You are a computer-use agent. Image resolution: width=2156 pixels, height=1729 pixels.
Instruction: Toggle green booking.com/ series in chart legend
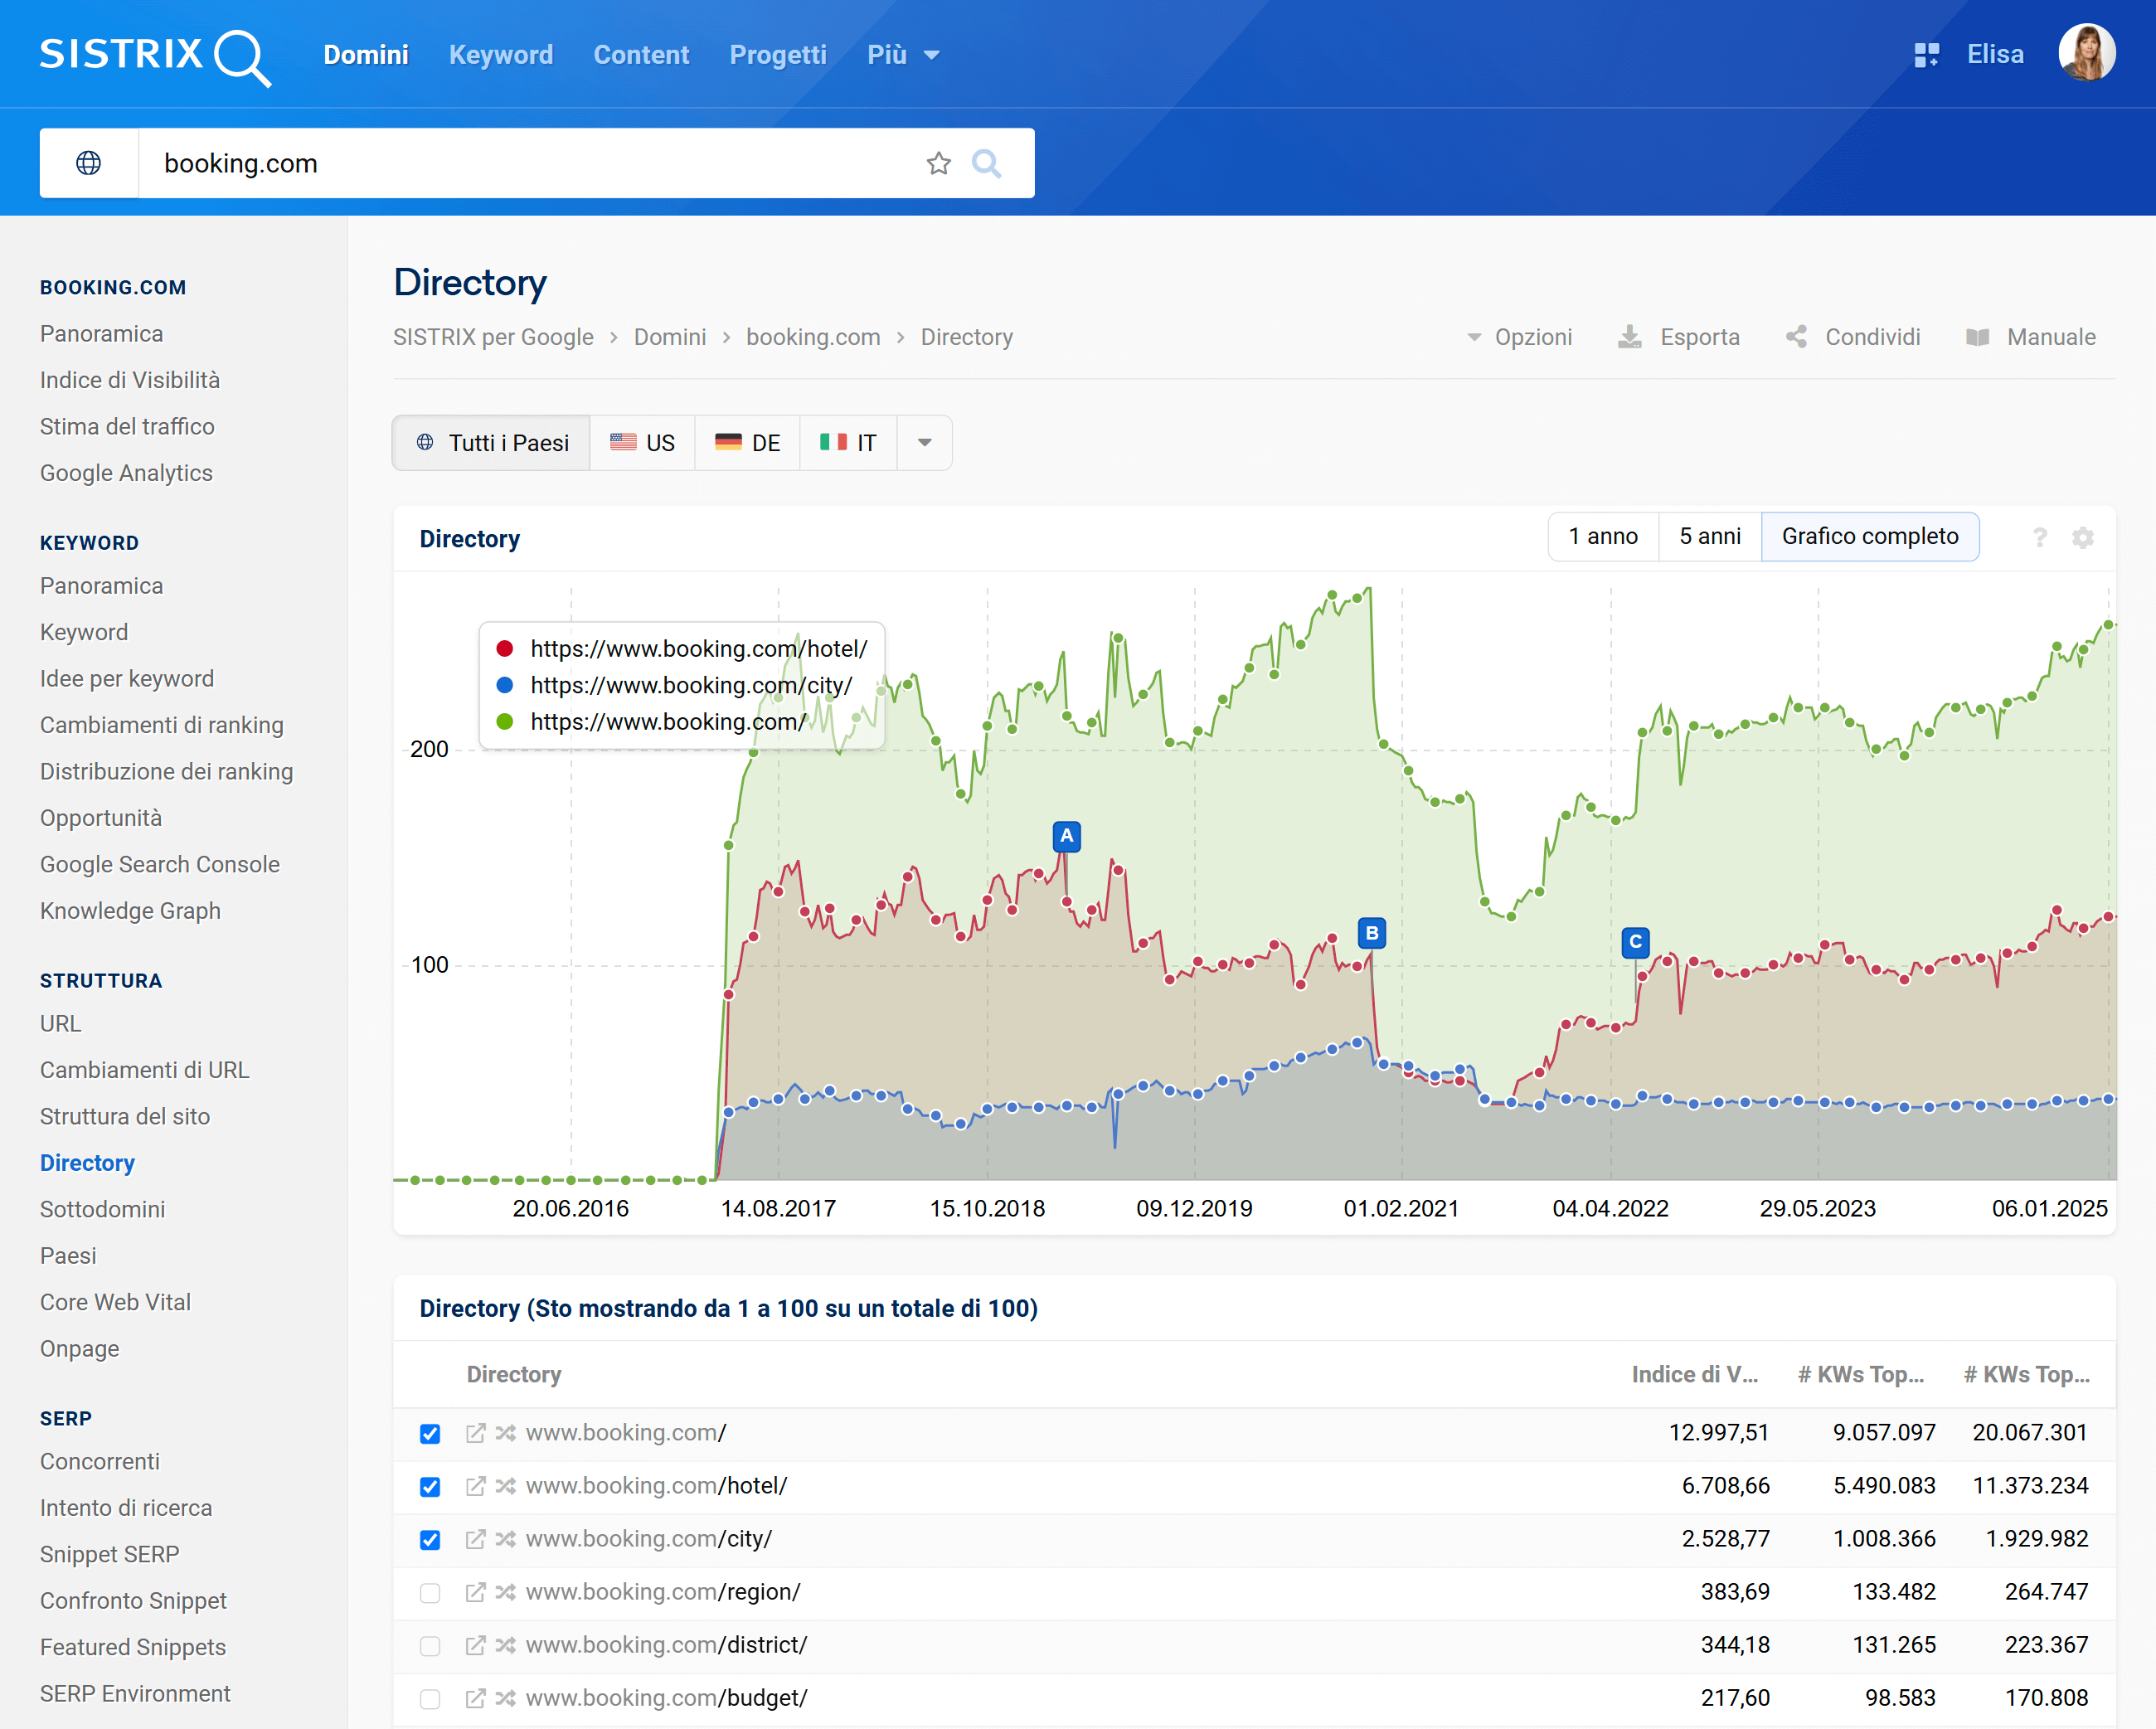pos(651,722)
